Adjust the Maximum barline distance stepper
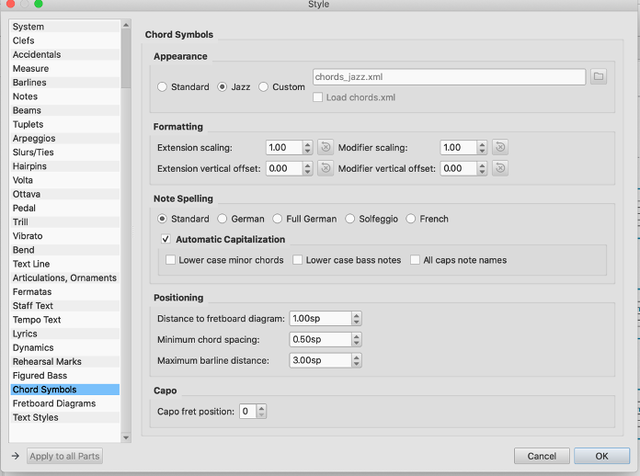The image size is (640, 476). (x=356, y=360)
